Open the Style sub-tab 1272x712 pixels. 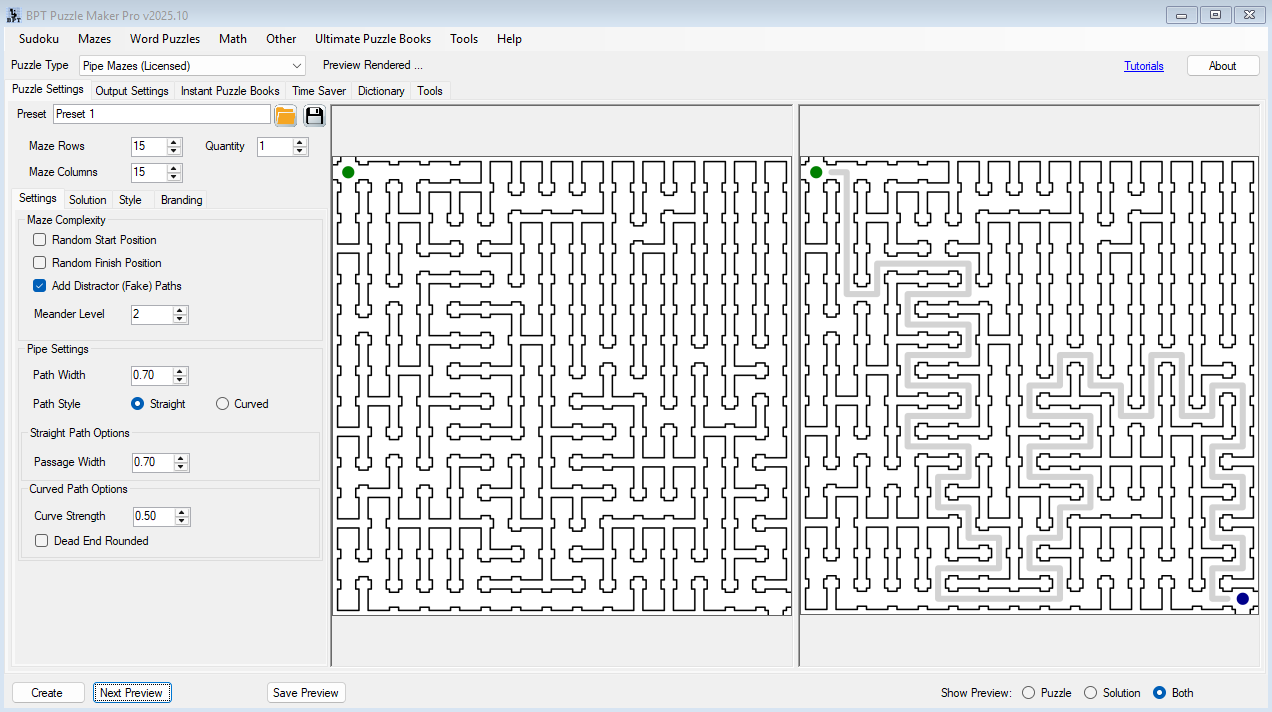pos(130,200)
